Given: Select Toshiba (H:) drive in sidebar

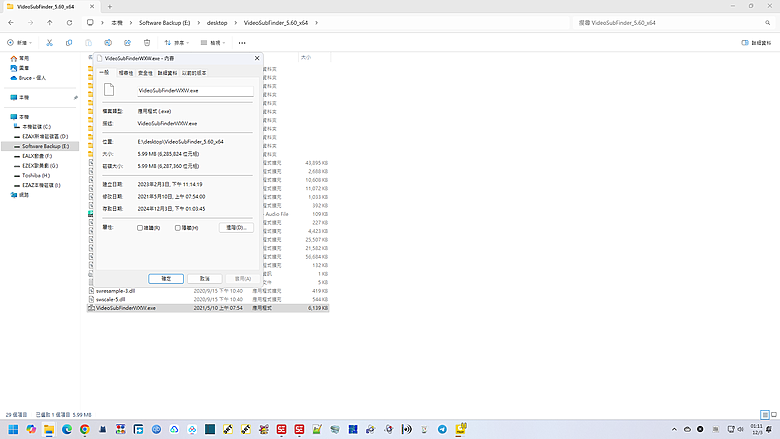Looking at the screenshot, I should (32, 176).
